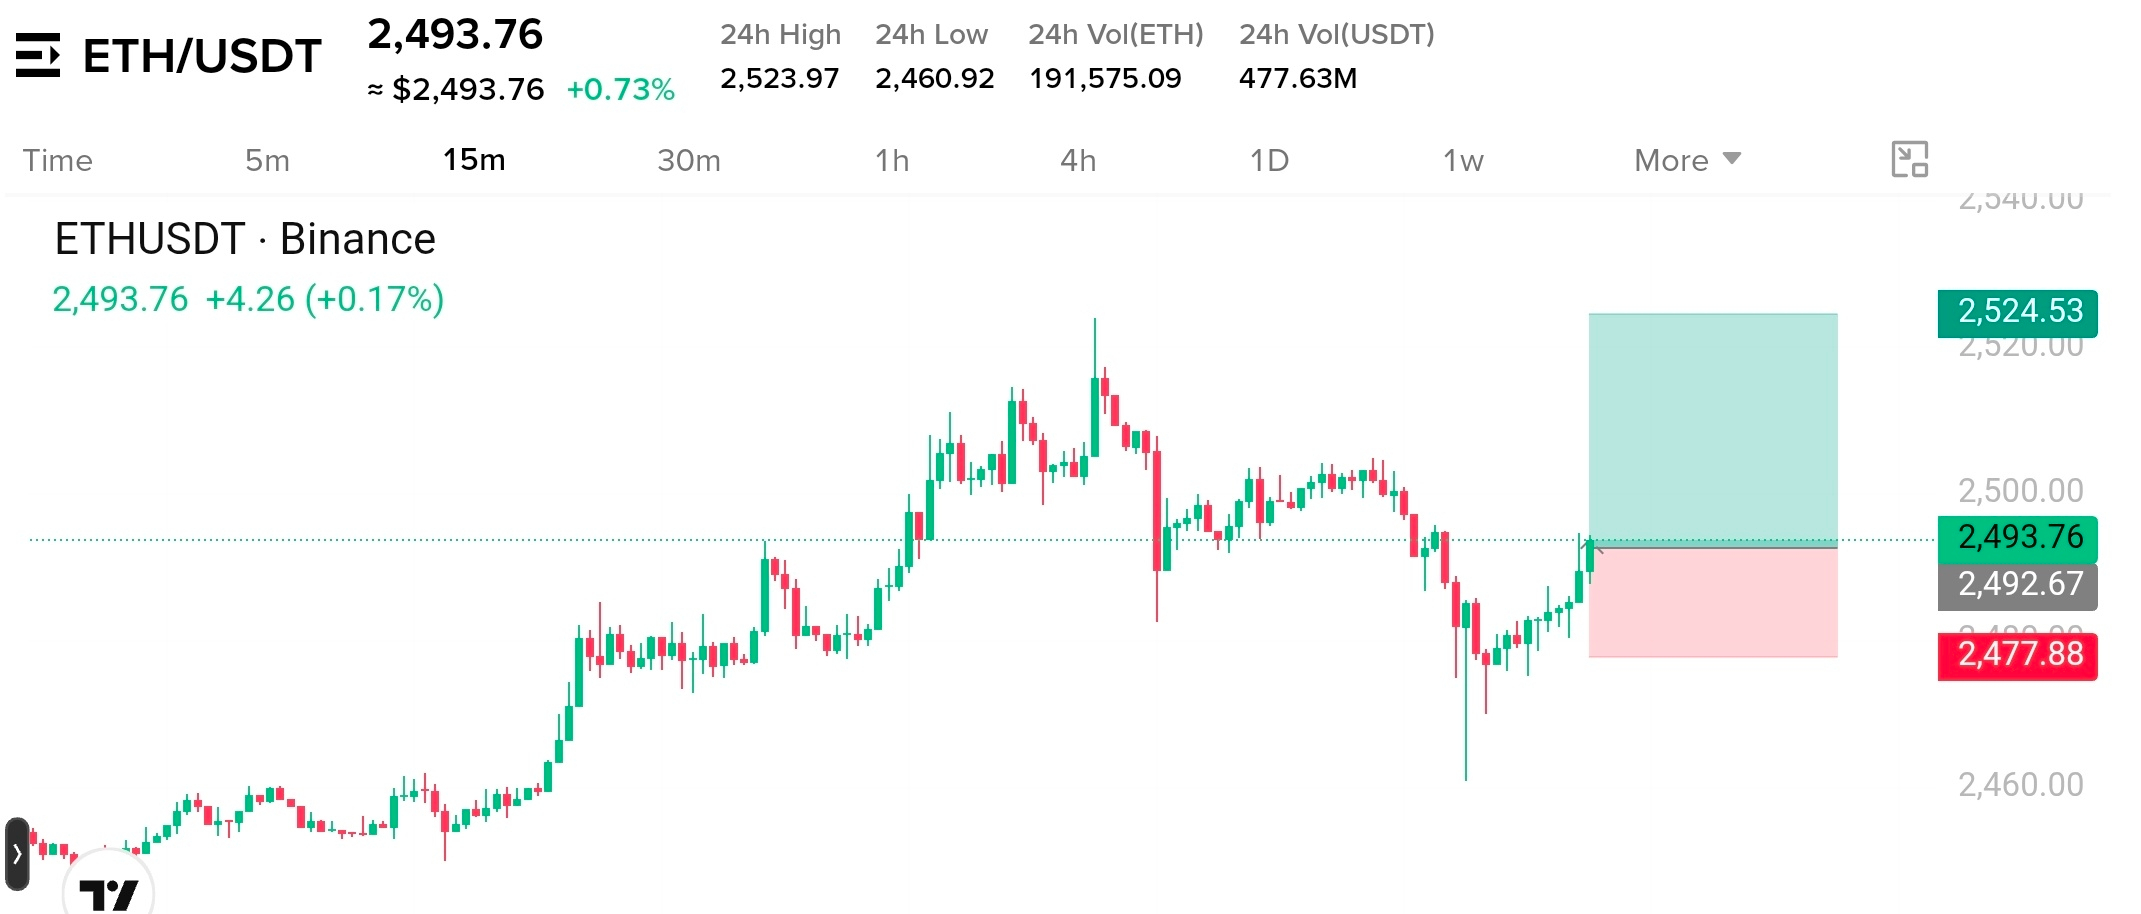
Task: Choose the 4h interval
Action: pyautogui.click(x=1078, y=160)
